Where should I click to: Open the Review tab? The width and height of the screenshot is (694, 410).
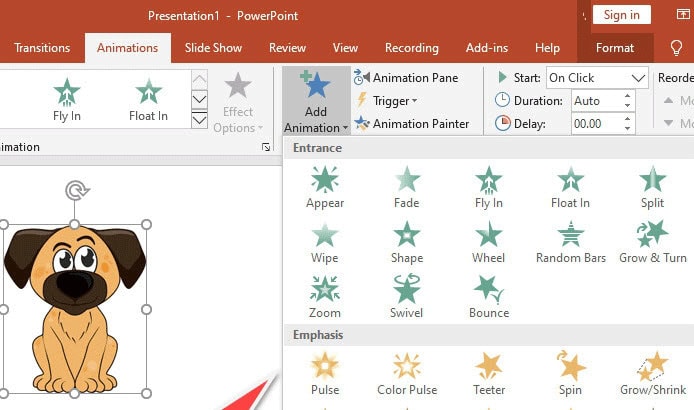pos(288,48)
